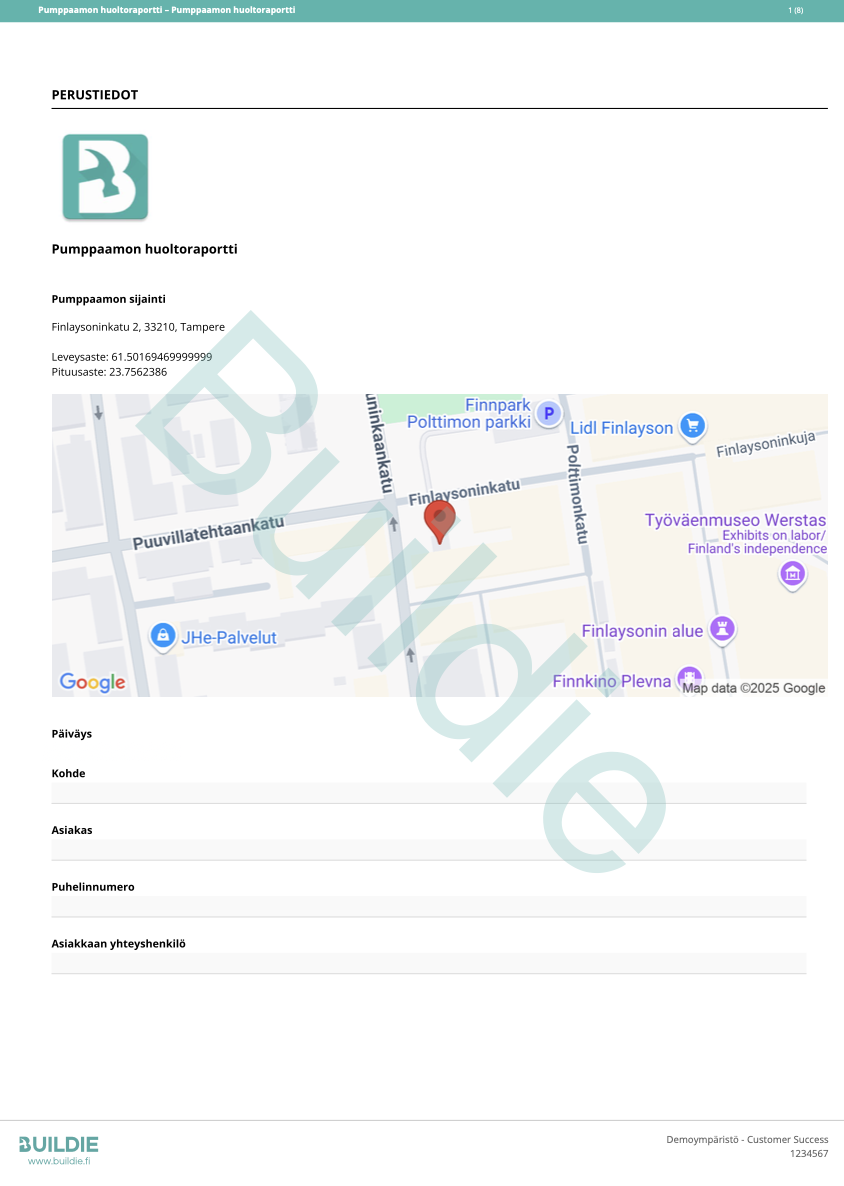Click the Google logo on map
This screenshot has height=1186, width=844.
click(x=92, y=682)
